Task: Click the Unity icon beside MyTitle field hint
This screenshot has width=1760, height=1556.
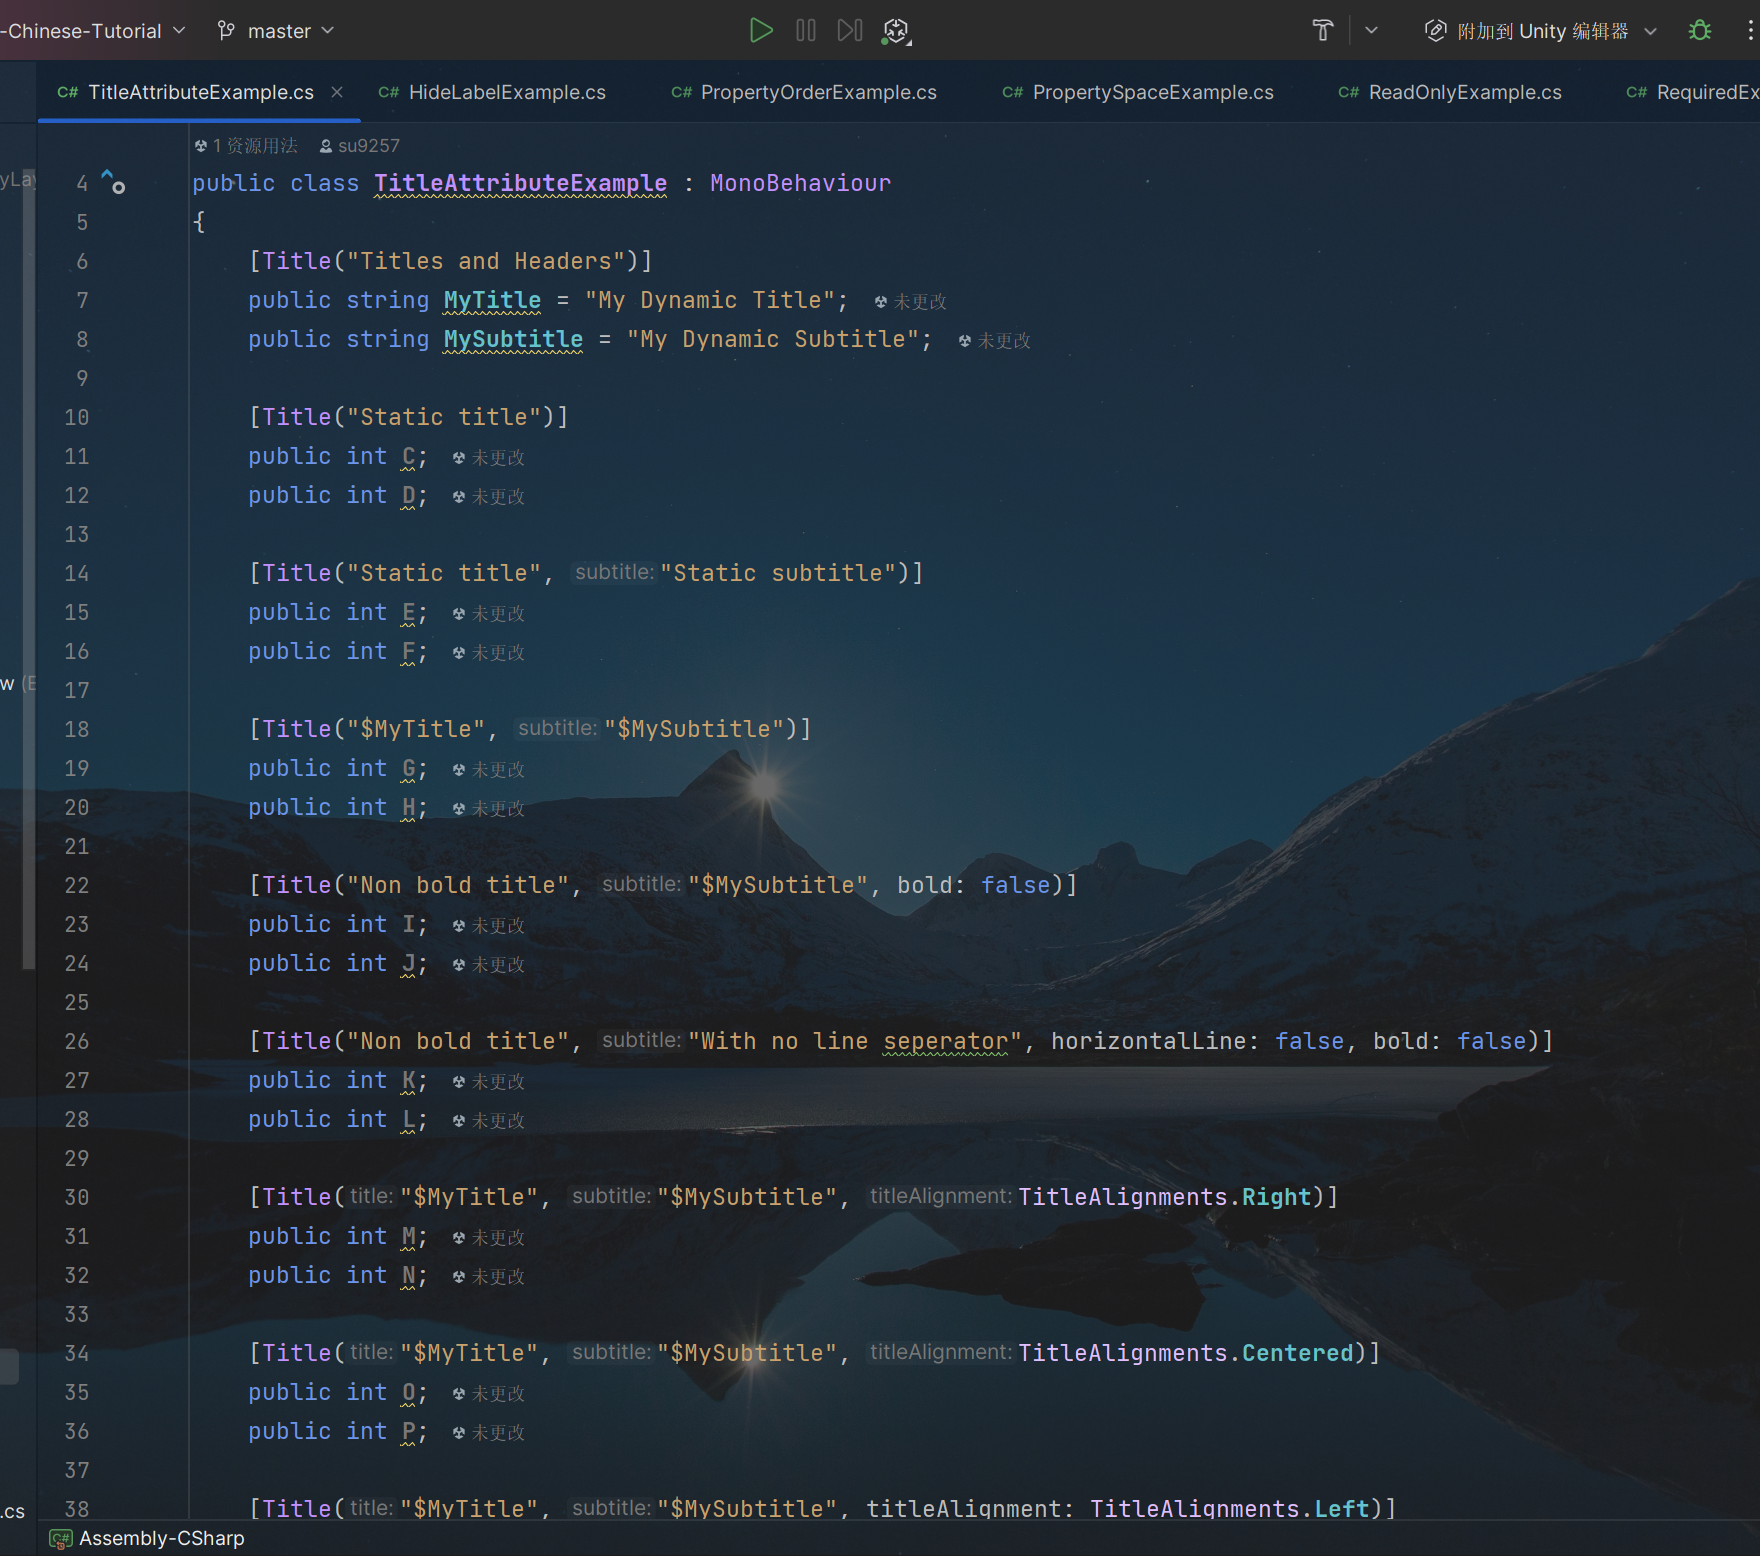Action: tap(880, 302)
